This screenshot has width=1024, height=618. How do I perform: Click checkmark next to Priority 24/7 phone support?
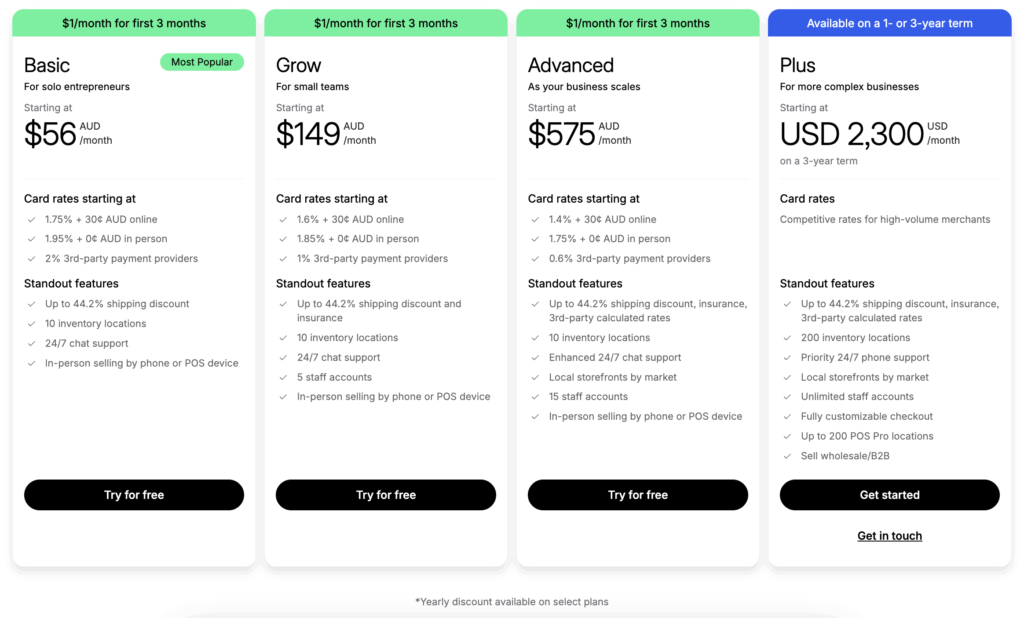tap(787, 357)
